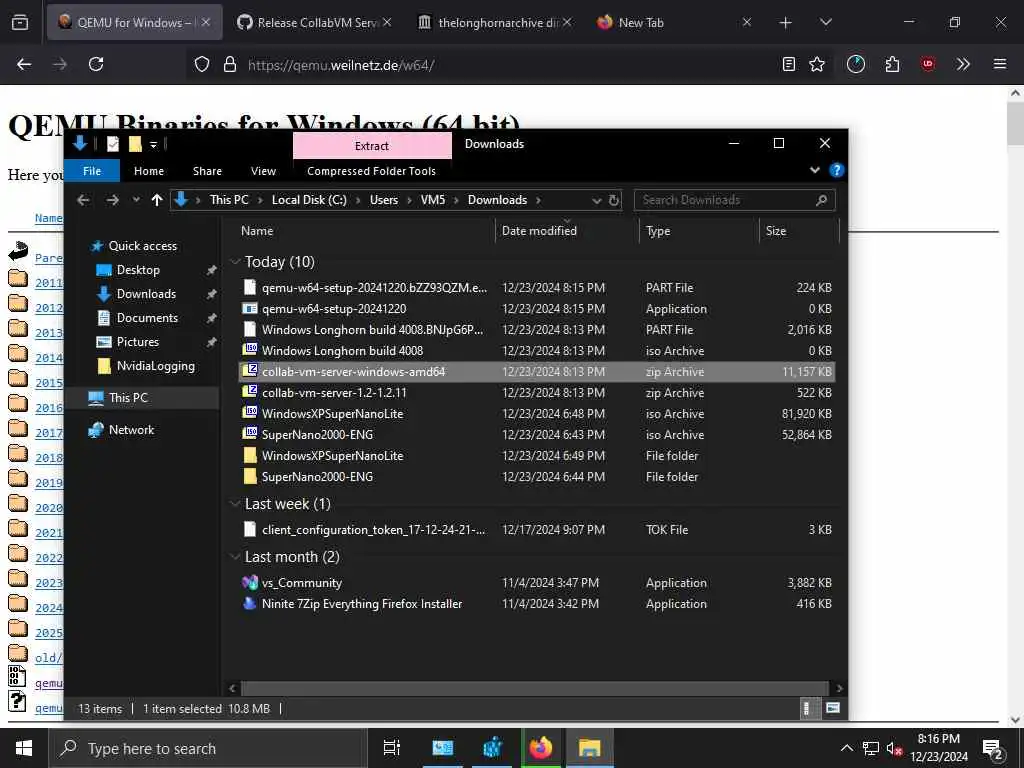1024x768 pixels.
Task: Open the Home ribbon tab
Action: [x=149, y=171]
